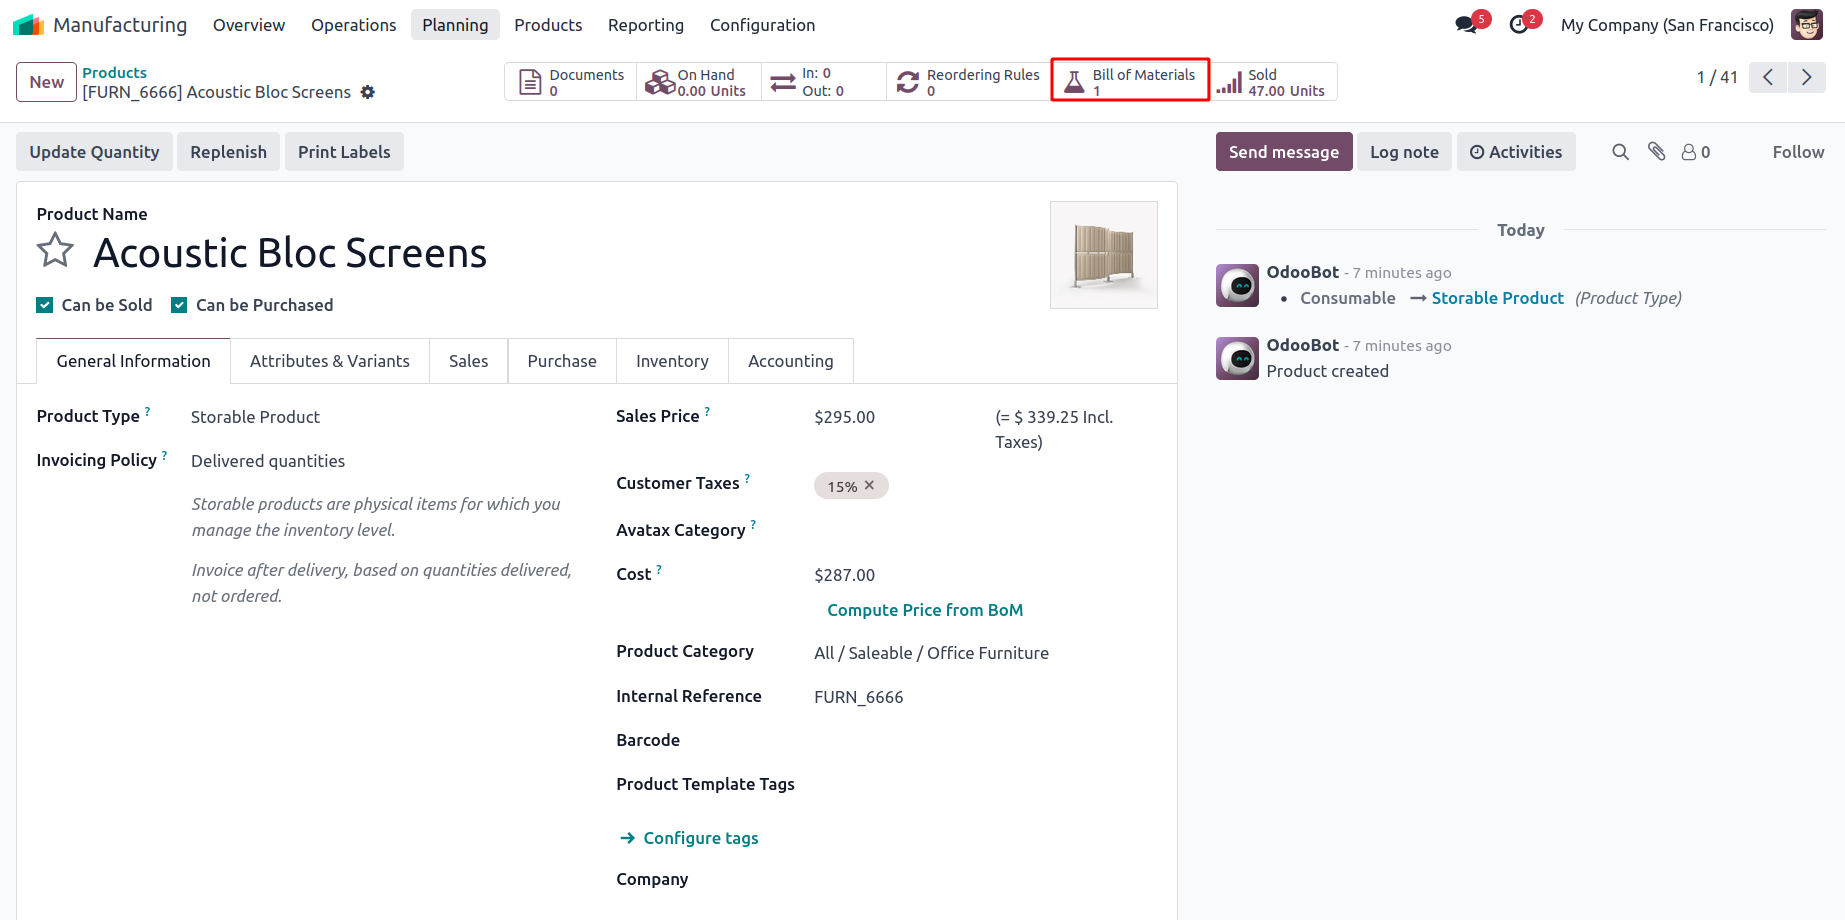The height and width of the screenshot is (920, 1845).
Task: Open Bill of Materials smart button
Action: [1130, 81]
